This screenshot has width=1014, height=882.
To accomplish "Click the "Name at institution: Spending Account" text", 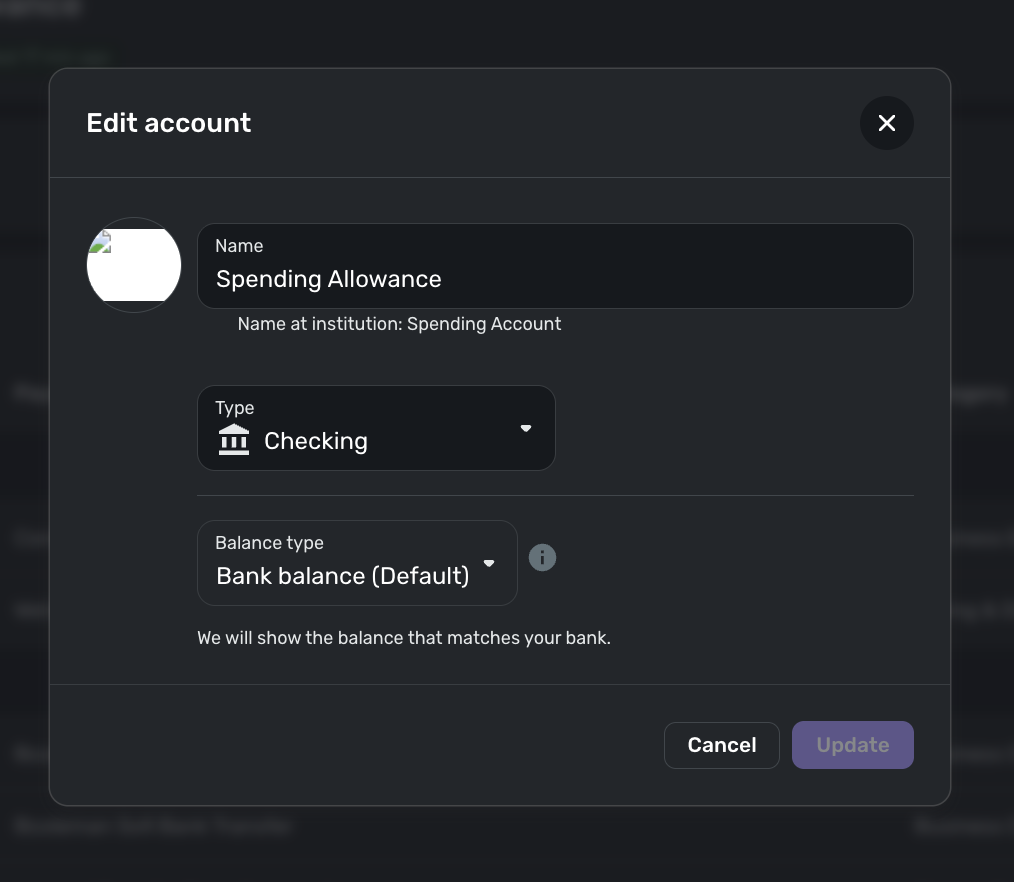I will [399, 324].
